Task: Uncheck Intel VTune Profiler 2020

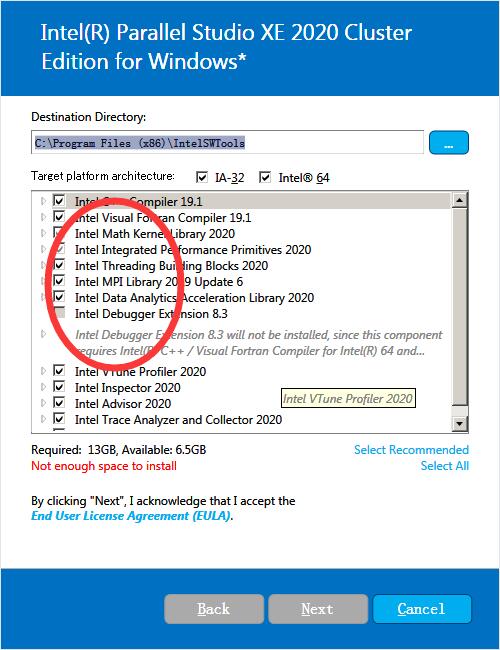Action: [59, 371]
